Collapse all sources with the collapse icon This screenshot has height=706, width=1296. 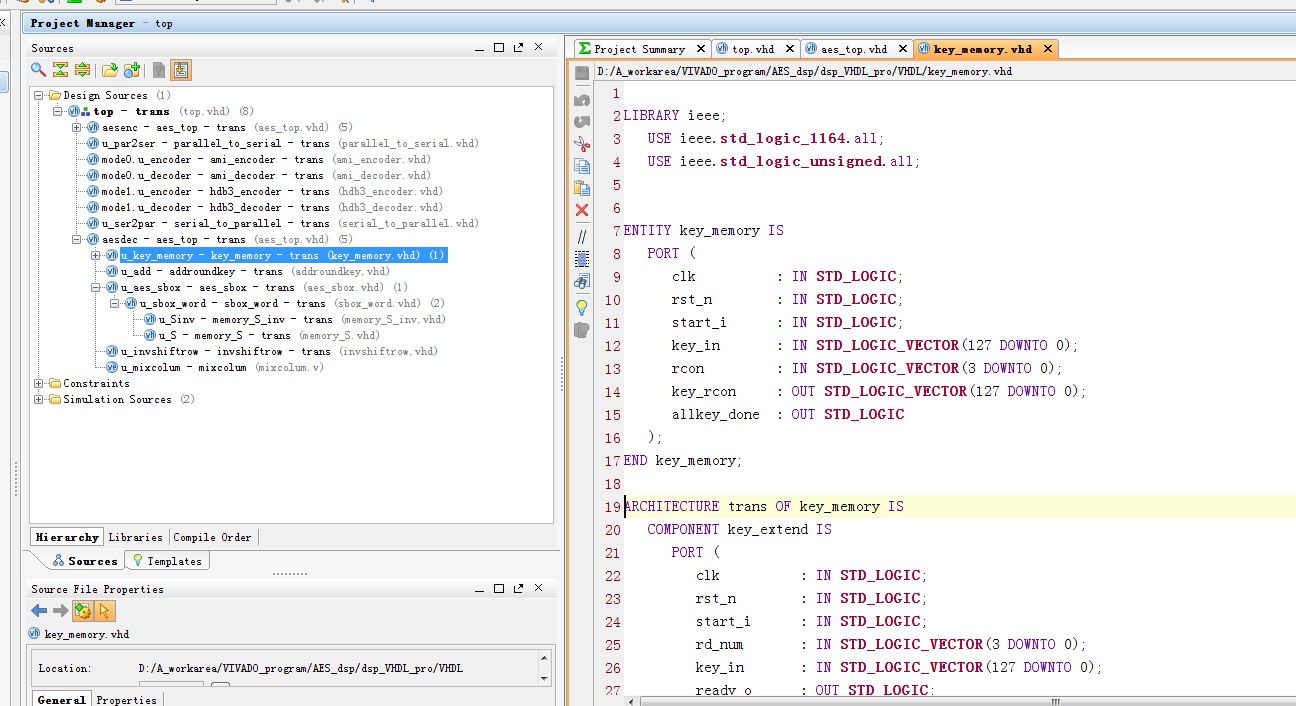point(60,70)
